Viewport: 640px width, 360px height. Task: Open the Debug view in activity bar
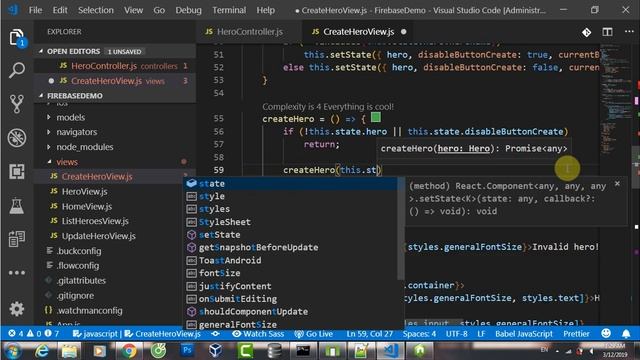(16, 138)
